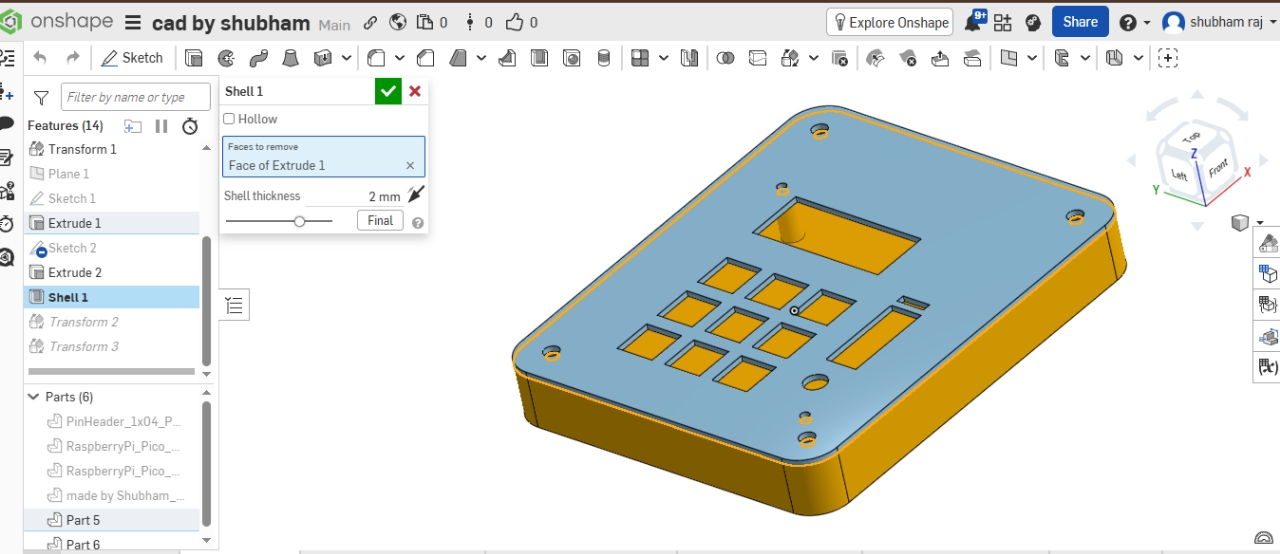Open the shubham raj account menu
The image size is (1280, 554).
pos(1220,22)
